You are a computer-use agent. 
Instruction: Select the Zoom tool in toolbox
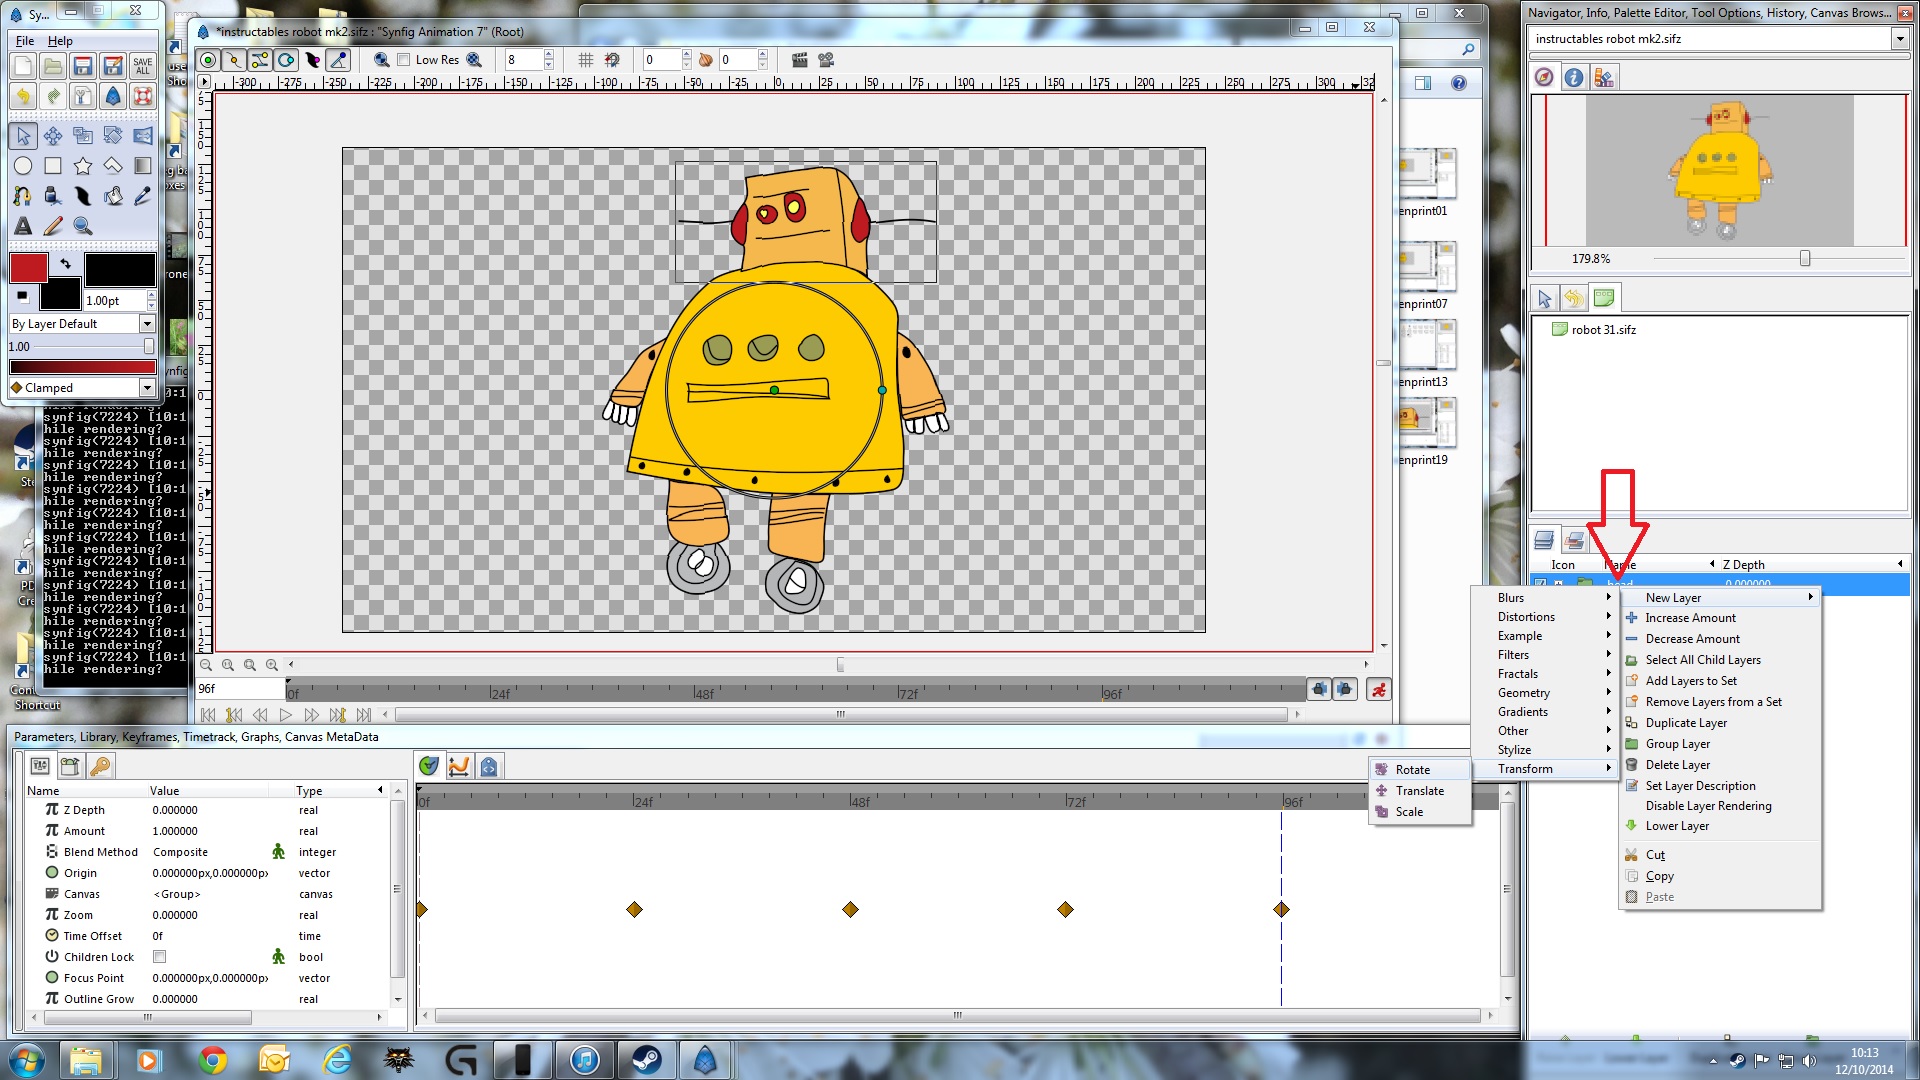coord(83,226)
